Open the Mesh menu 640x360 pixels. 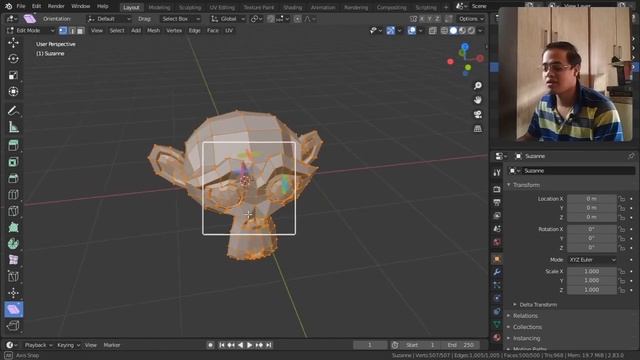[x=153, y=31]
